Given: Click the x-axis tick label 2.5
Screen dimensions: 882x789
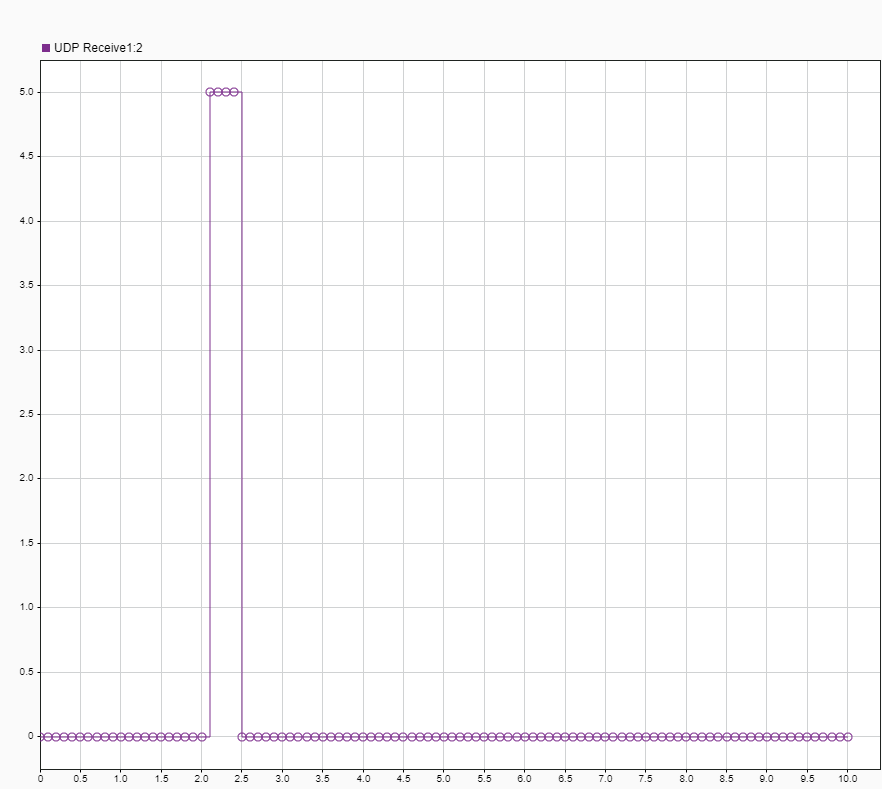Looking at the screenshot, I should pyautogui.click(x=242, y=779).
